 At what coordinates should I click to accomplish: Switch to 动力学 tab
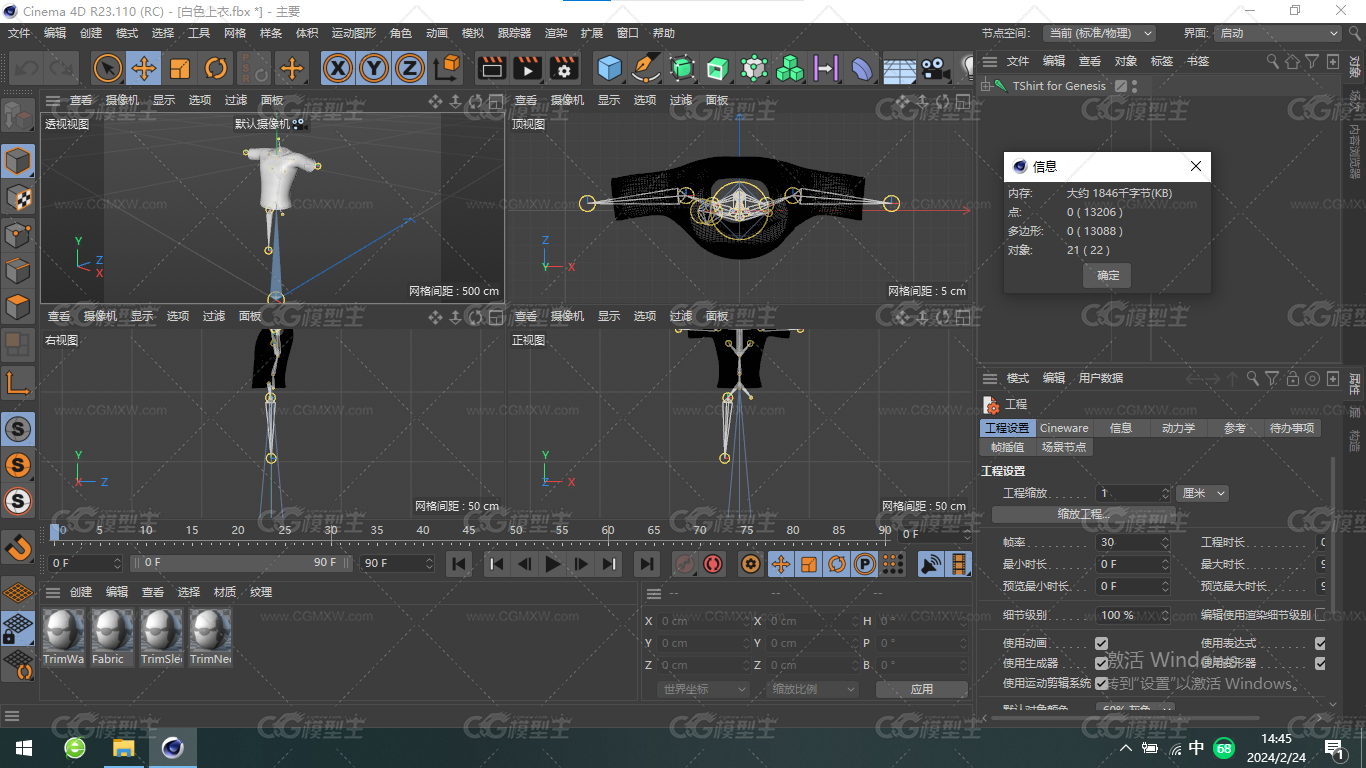click(x=1178, y=428)
